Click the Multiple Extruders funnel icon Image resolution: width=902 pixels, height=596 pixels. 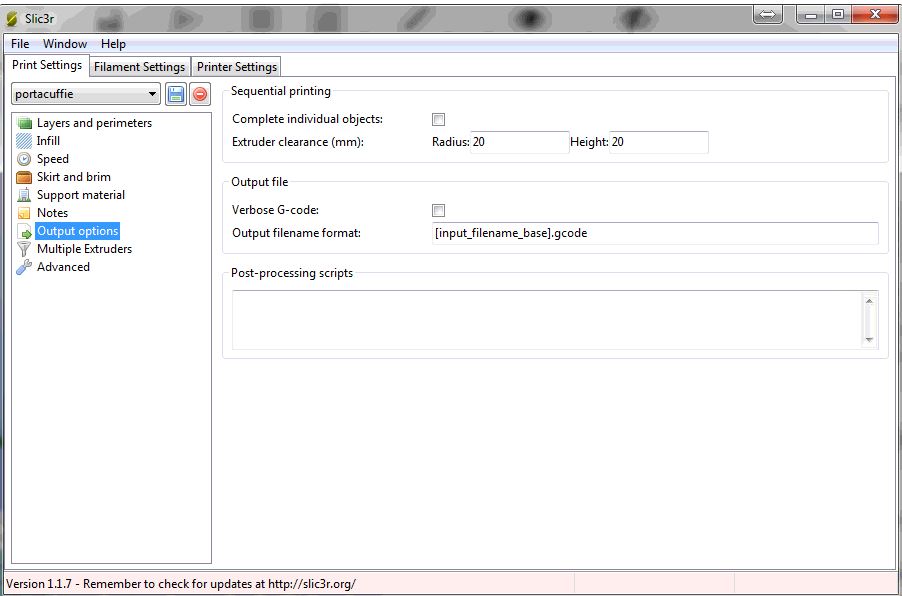point(24,249)
